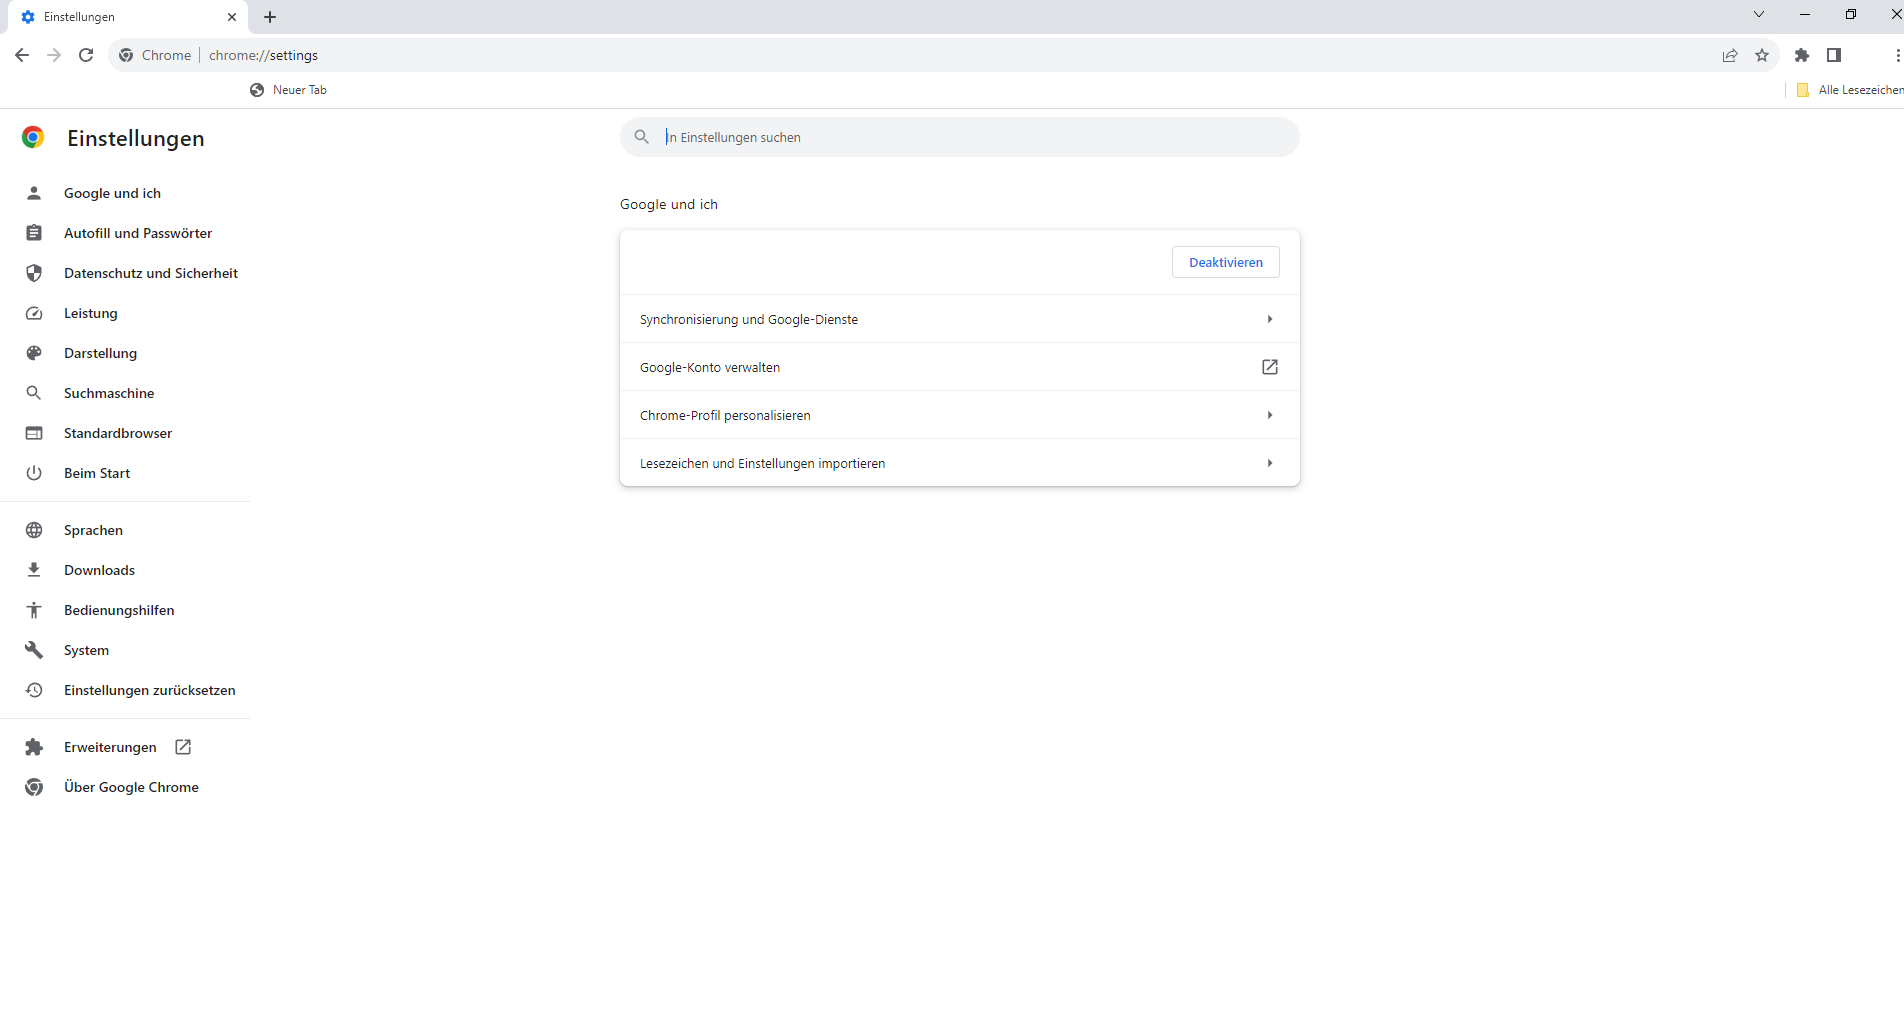This screenshot has height=1034, width=1904.
Task: Open a new tab with plus button
Action: pyautogui.click(x=270, y=17)
